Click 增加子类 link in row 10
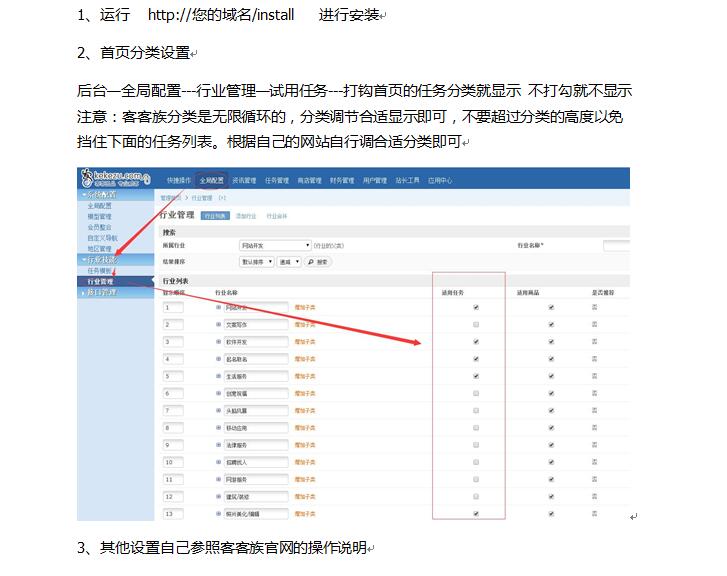This screenshot has width=727, height=576. 305,462
